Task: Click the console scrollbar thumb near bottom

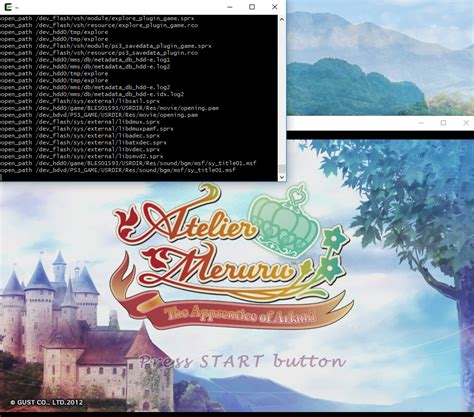Action: pyautogui.click(x=282, y=169)
